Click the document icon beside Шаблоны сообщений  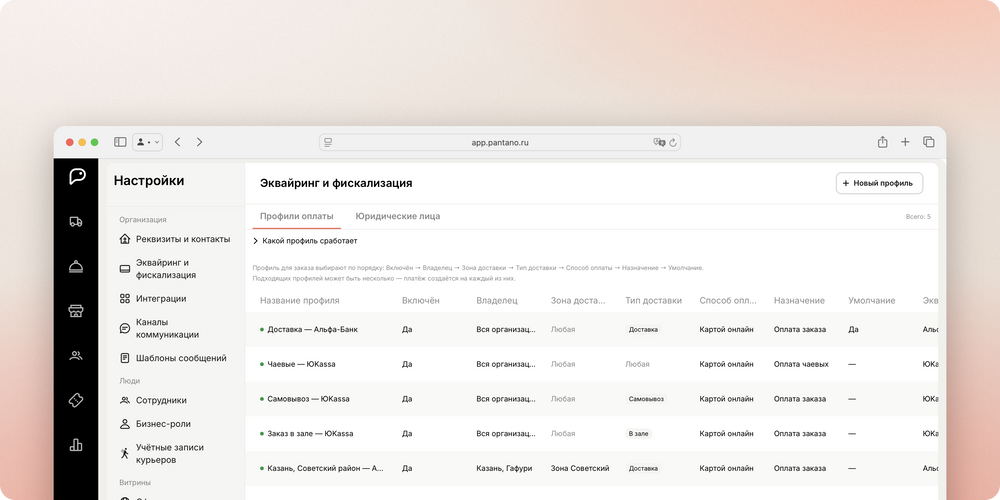pyautogui.click(x=125, y=358)
